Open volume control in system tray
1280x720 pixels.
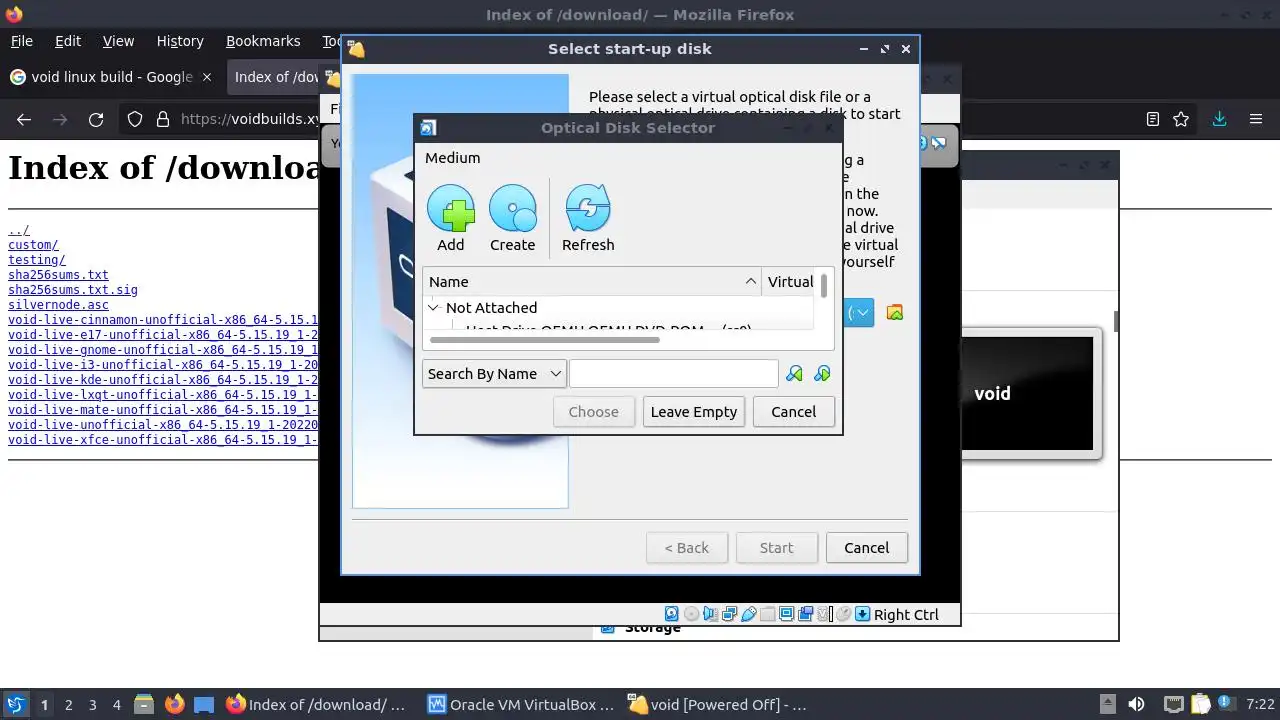(x=1136, y=705)
